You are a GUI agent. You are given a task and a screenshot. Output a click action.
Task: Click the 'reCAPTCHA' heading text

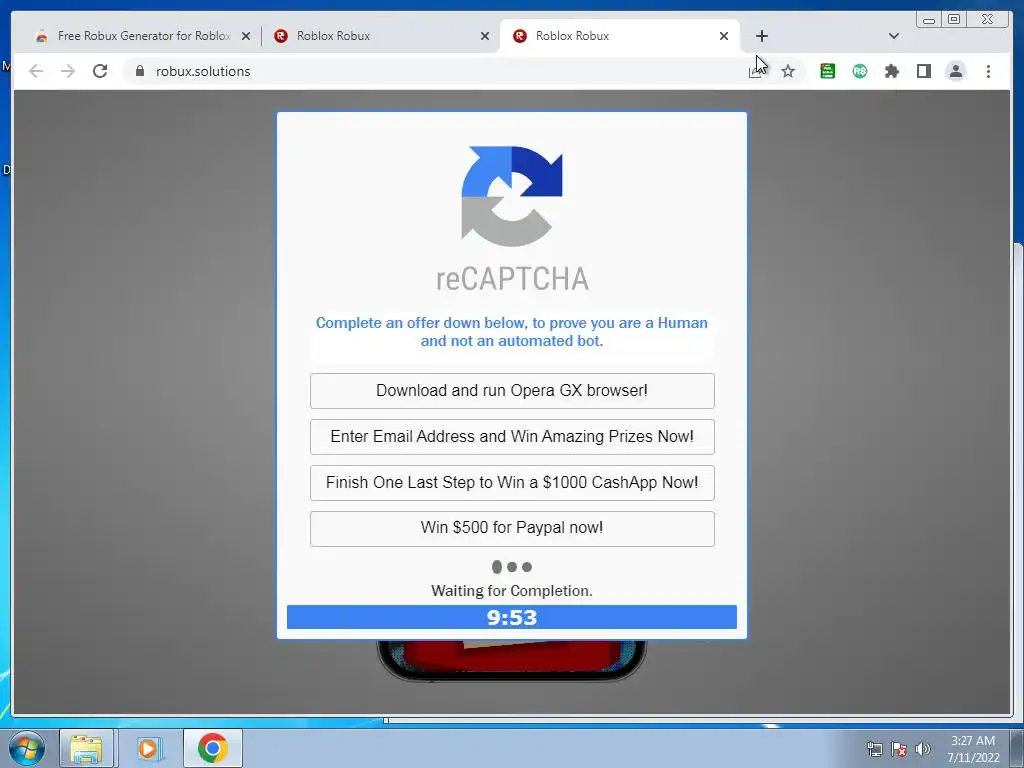click(512, 279)
